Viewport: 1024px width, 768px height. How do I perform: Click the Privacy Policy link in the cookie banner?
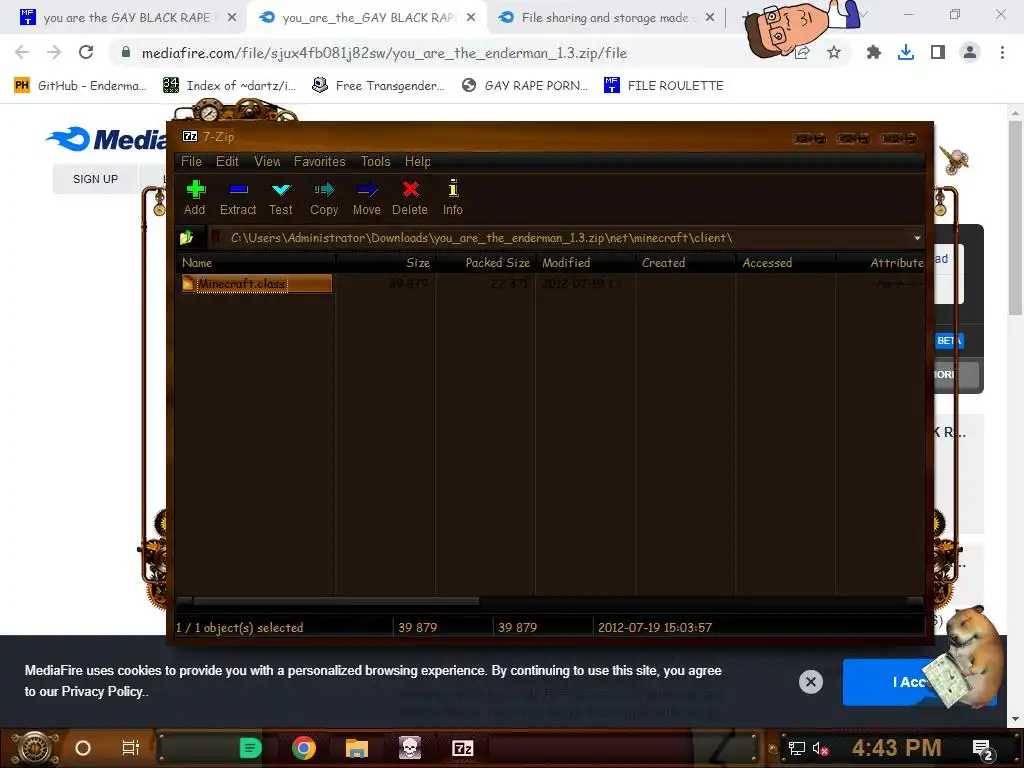point(102,692)
